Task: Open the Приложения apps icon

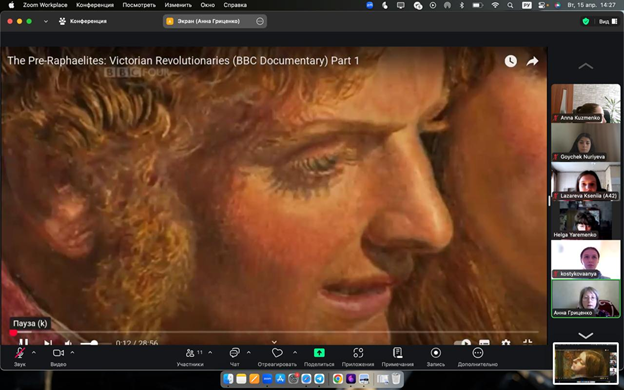Action: (x=358, y=353)
